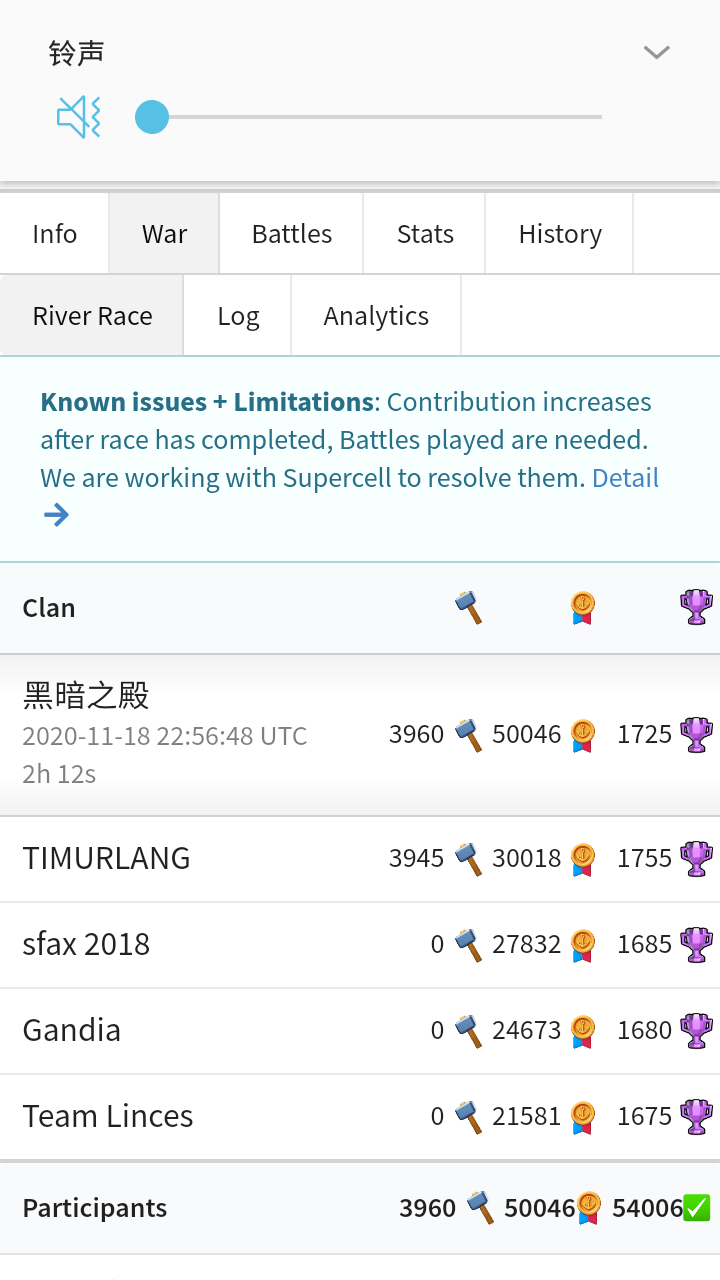This screenshot has height=1280, width=720.
Task: Click the blue arrow under the notice
Action: click(56, 515)
